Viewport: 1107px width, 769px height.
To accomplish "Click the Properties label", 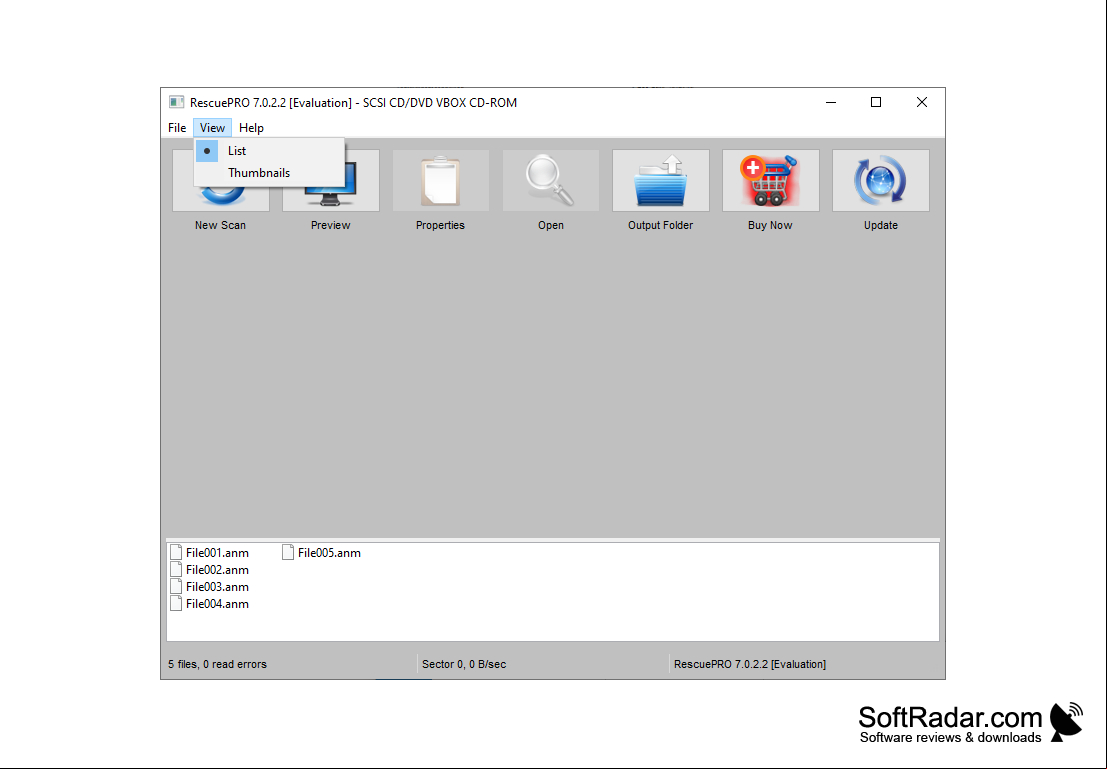I will [x=441, y=225].
